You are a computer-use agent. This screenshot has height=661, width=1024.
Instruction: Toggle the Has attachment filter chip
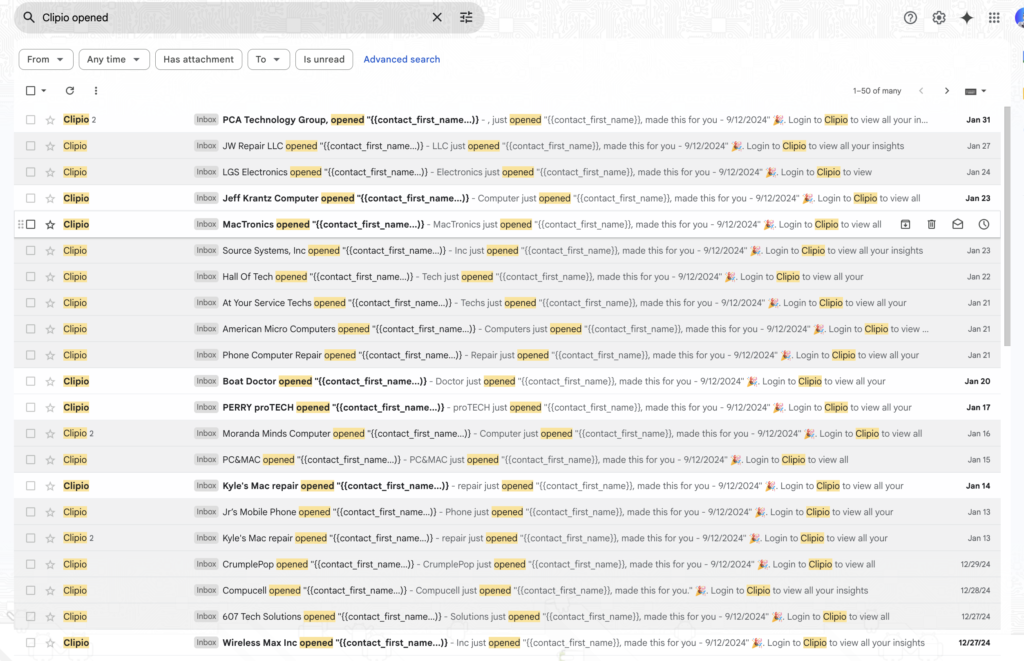coord(199,60)
